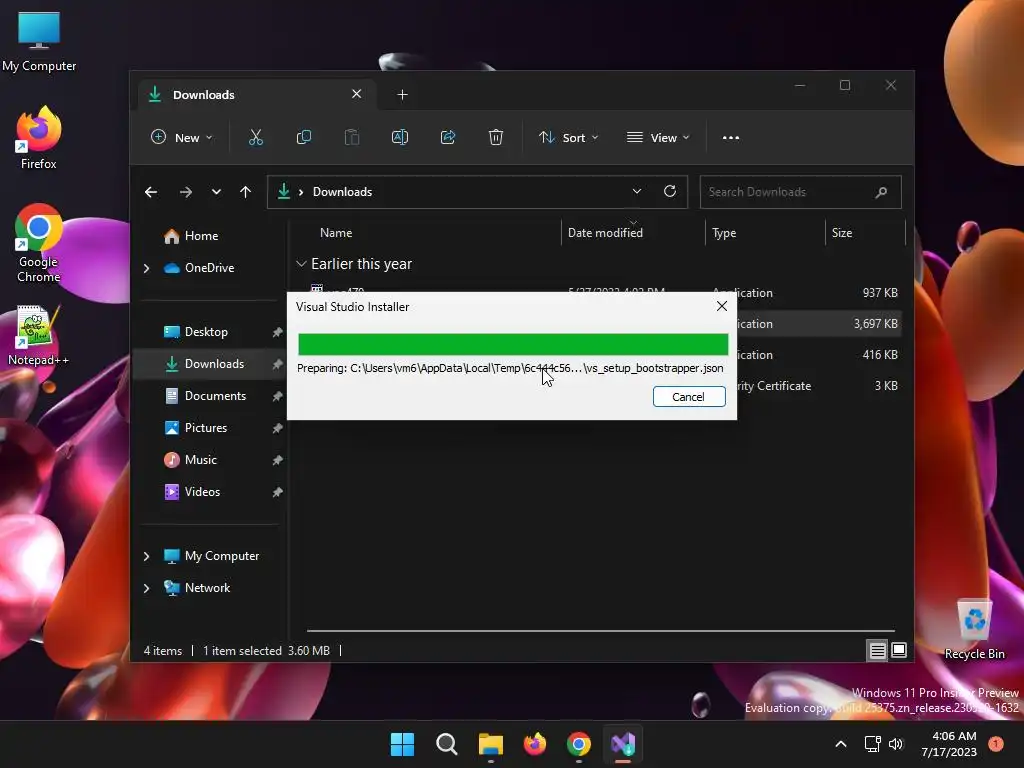Show hidden icons in system tray
This screenshot has width=1024, height=768.
click(841, 744)
